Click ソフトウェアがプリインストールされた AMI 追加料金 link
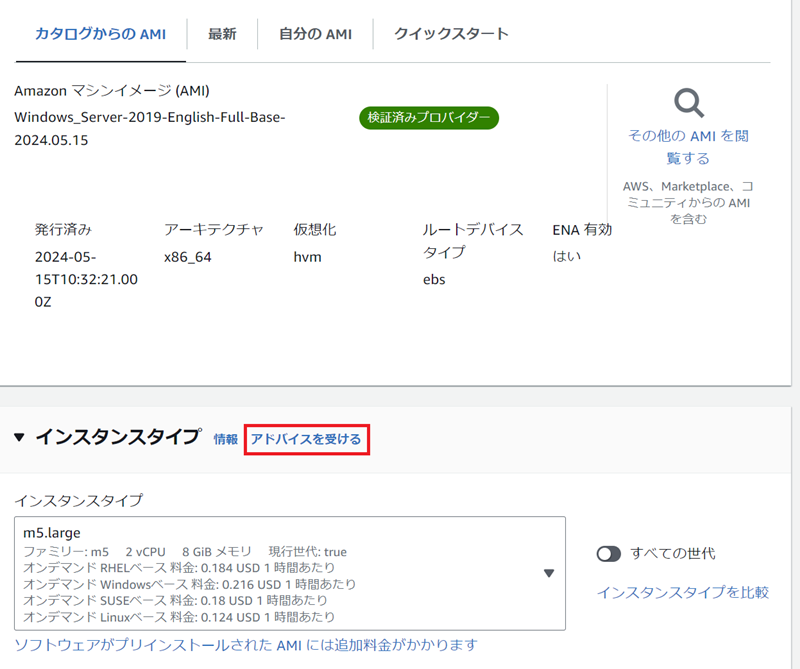The image size is (800, 669). pos(246,645)
